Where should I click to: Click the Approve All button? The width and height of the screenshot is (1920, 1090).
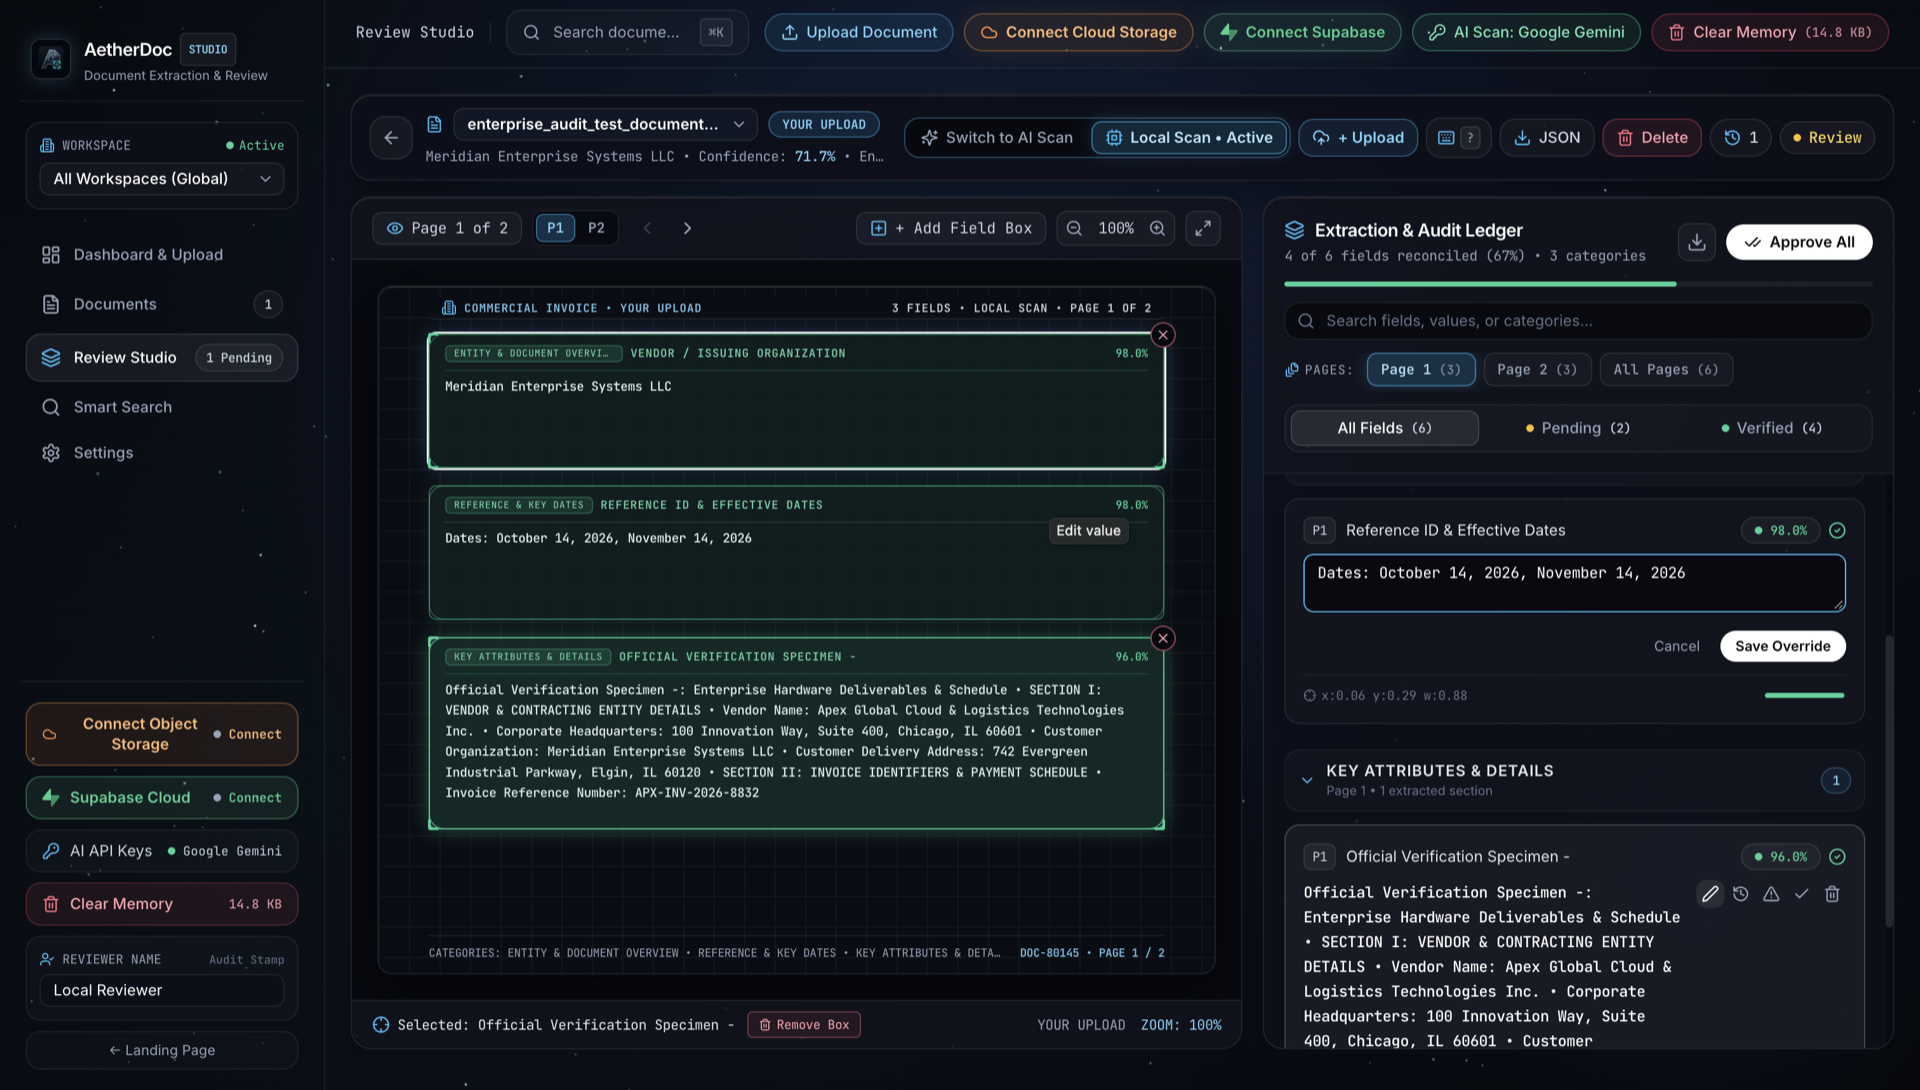click(x=1798, y=242)
